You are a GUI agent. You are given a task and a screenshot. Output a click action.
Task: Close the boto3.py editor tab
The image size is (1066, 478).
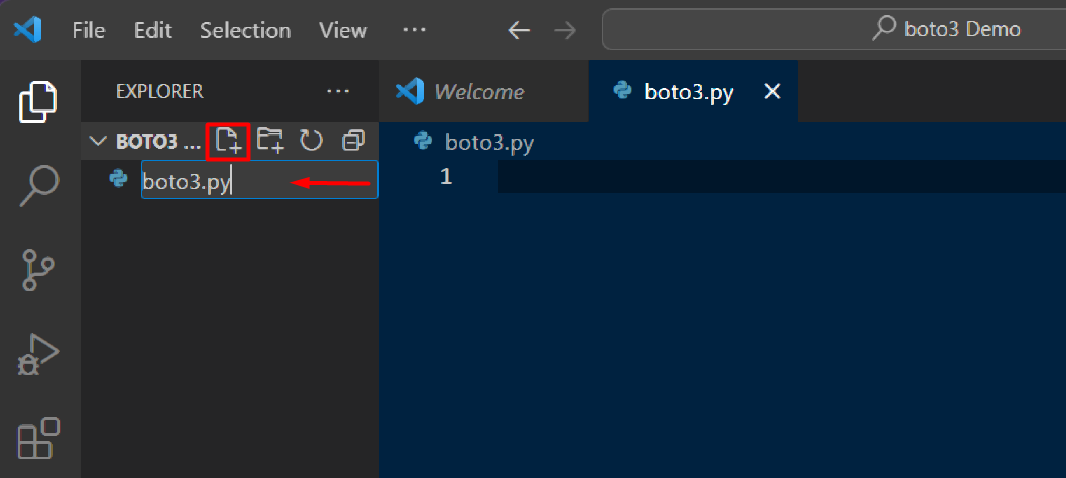(772, 91)
